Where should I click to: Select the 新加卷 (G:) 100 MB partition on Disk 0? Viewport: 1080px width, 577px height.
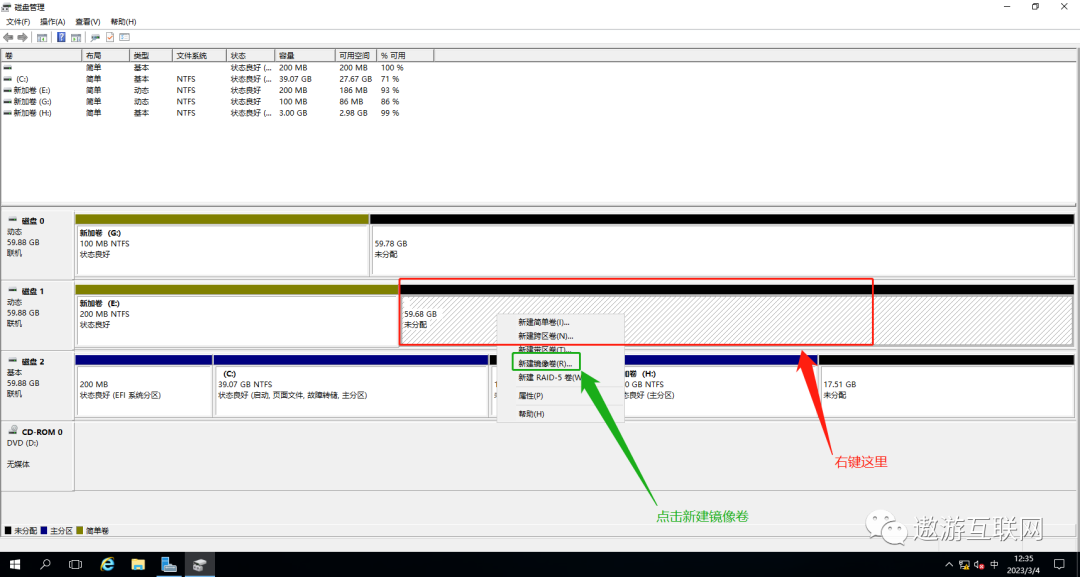(x=222, y=244)
